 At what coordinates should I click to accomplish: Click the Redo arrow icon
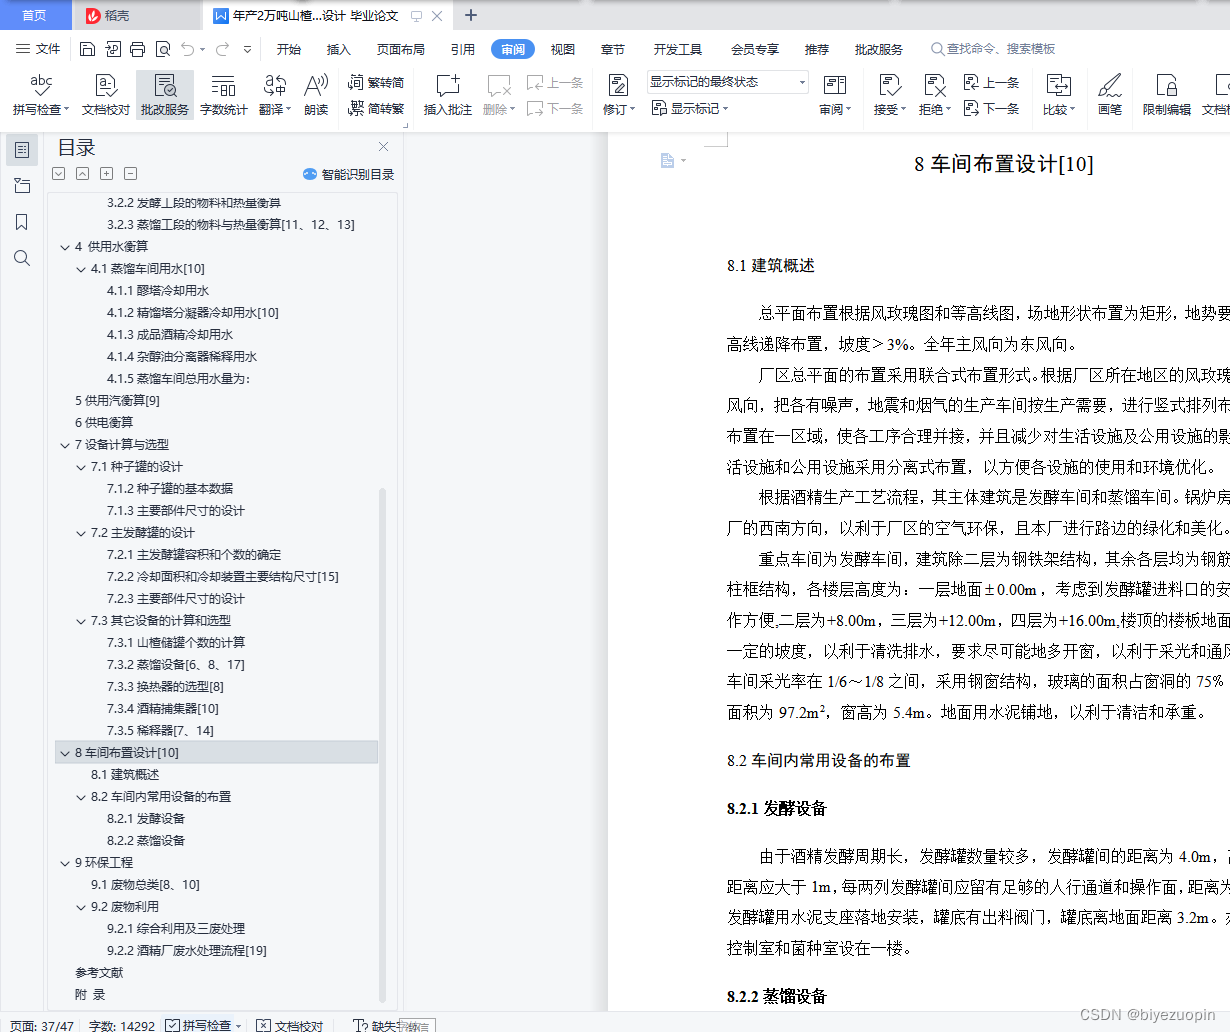[x=222, y=49]
